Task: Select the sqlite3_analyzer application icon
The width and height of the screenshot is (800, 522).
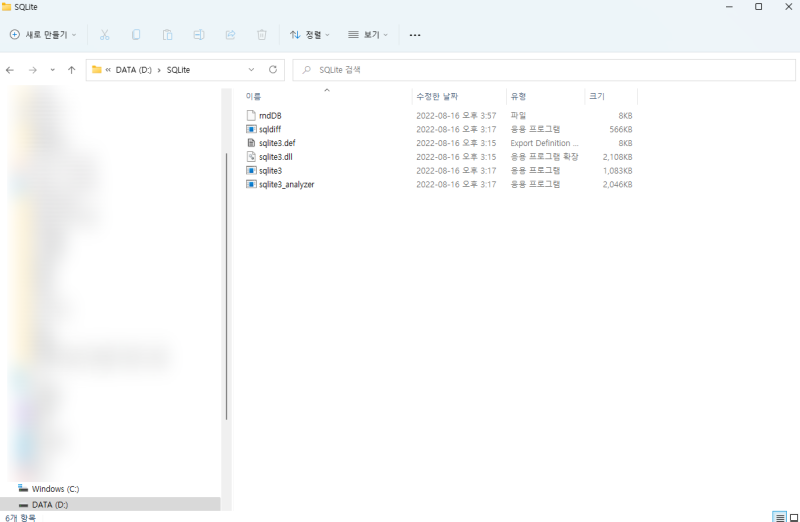Action: point(251,184)
